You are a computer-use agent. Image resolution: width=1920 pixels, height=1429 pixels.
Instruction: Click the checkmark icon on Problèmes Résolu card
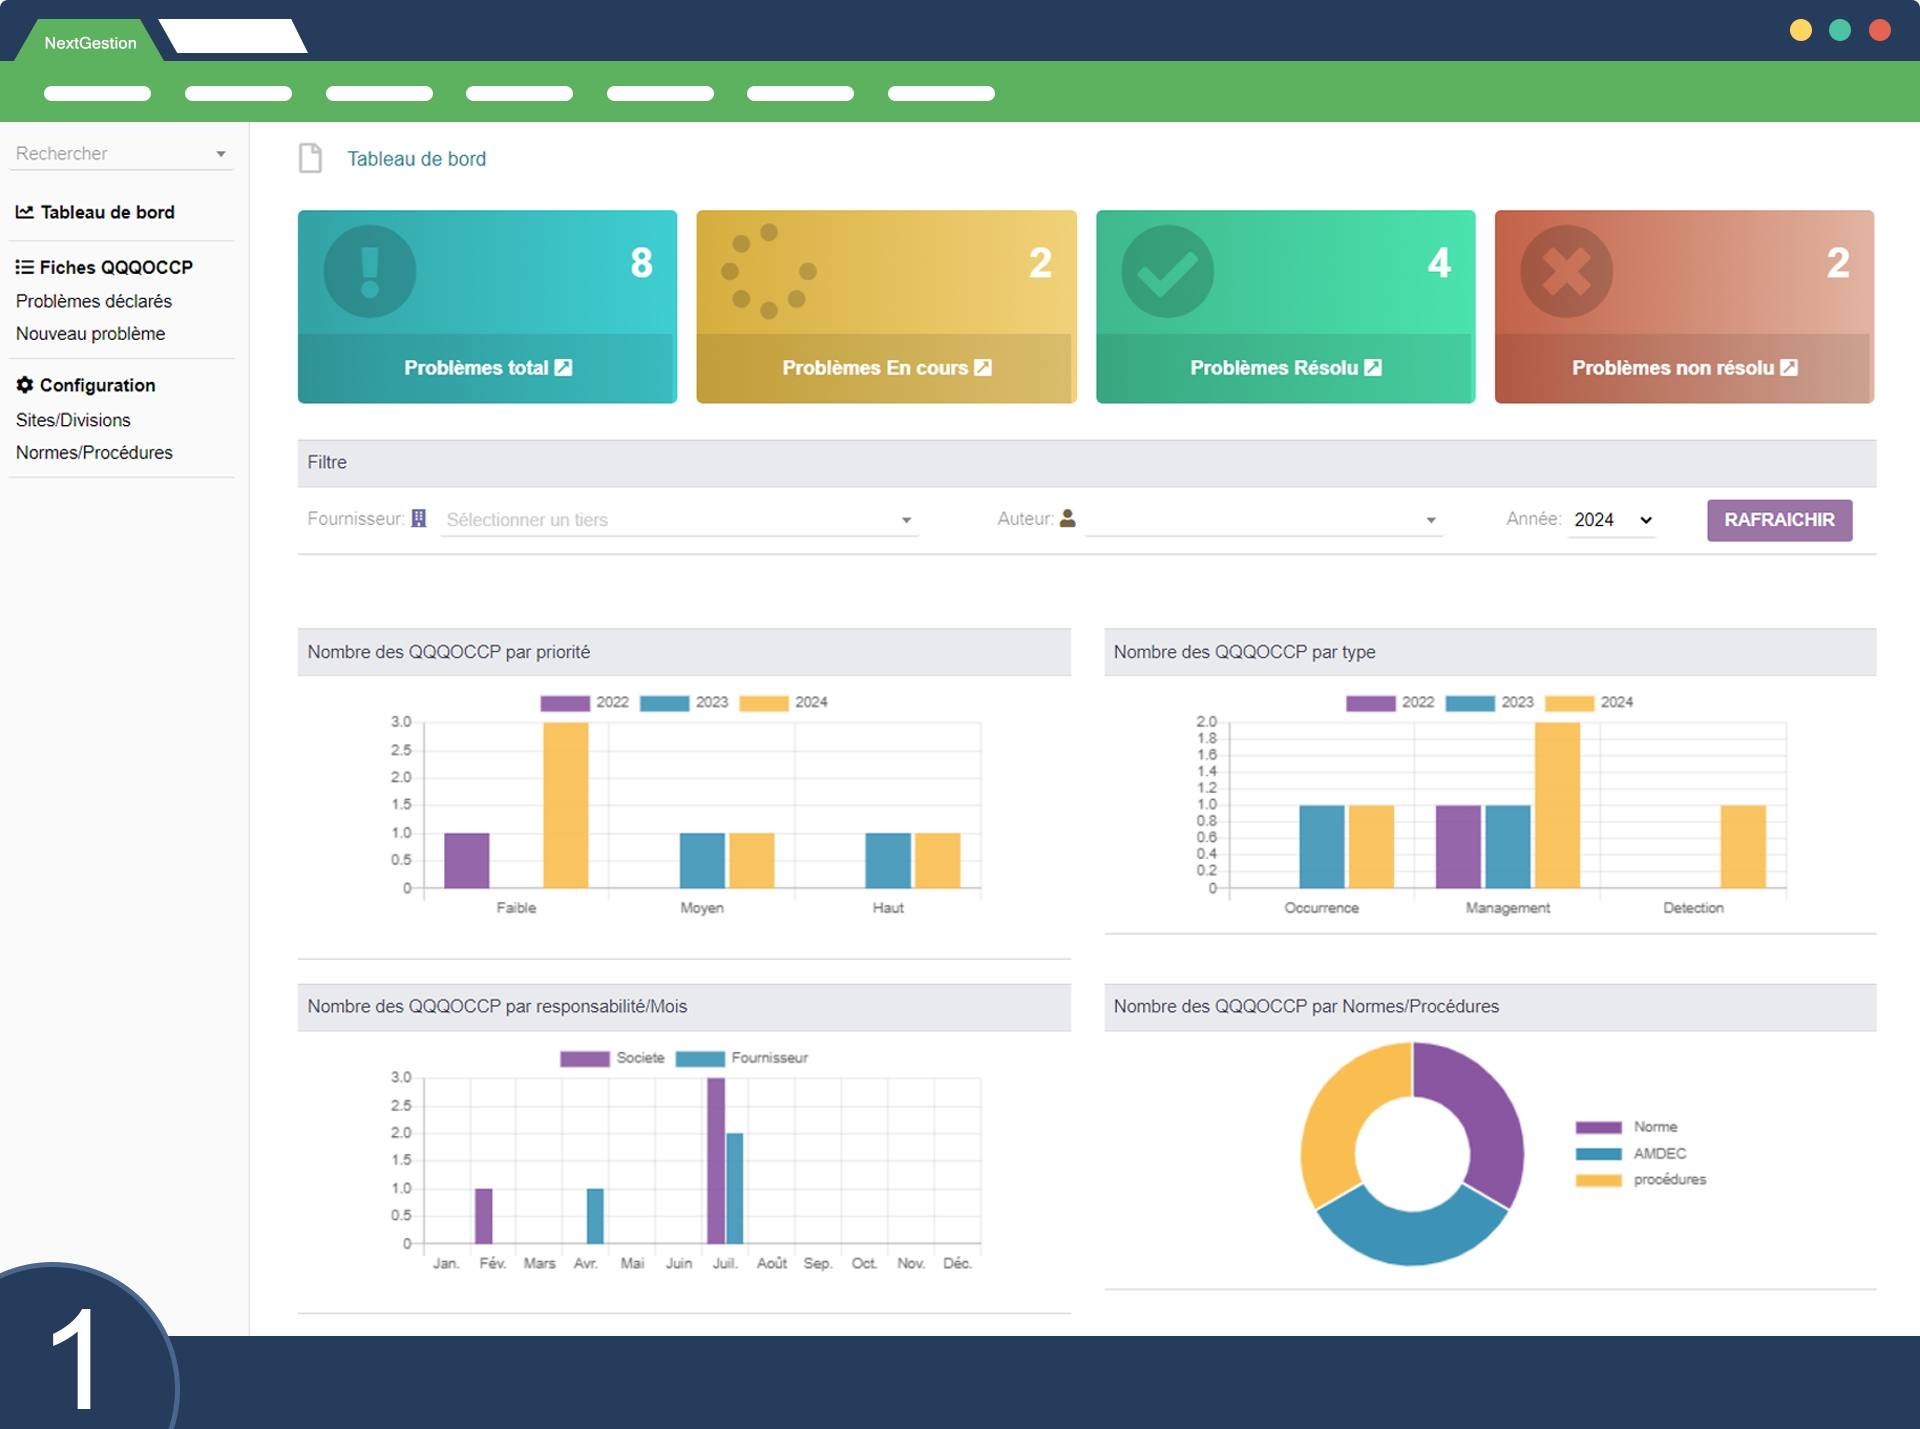coord(1167,271)
